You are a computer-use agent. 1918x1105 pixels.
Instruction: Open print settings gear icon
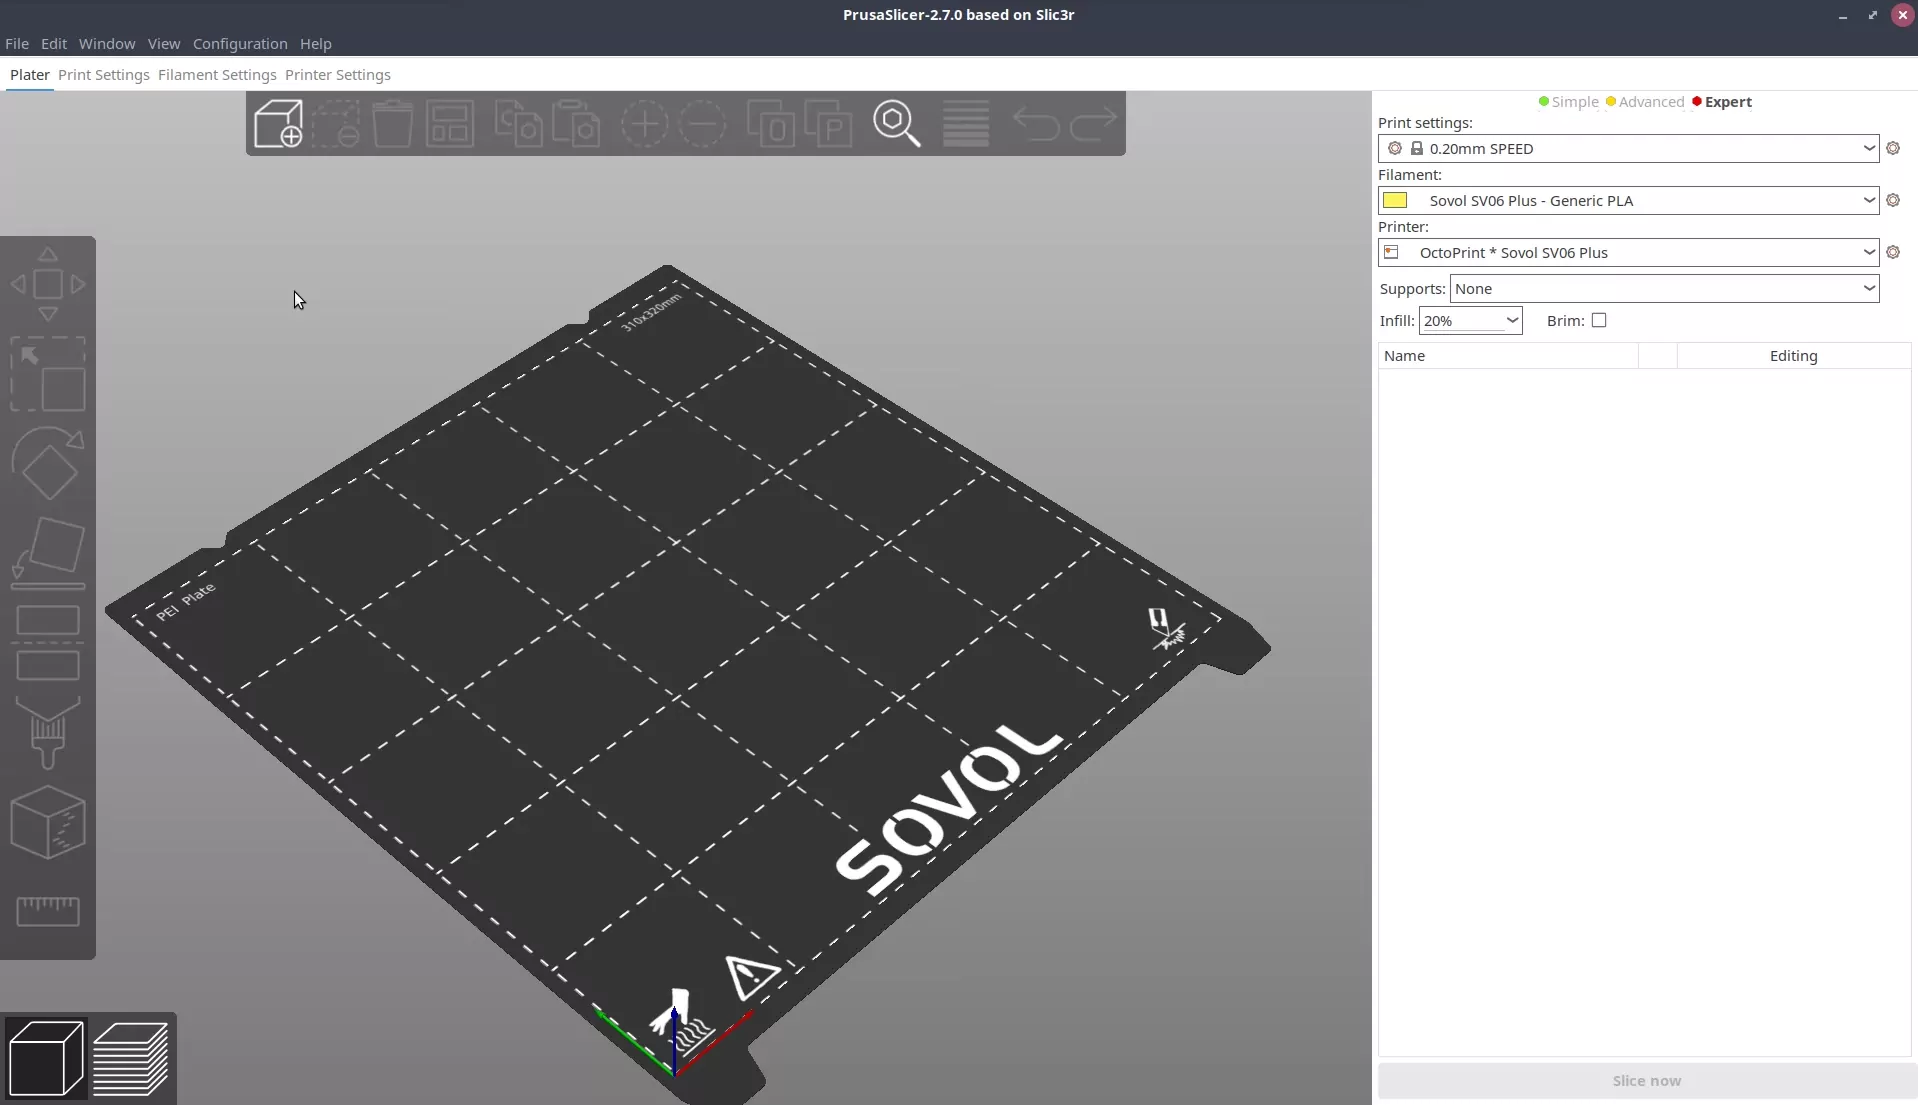point(1892,149)
